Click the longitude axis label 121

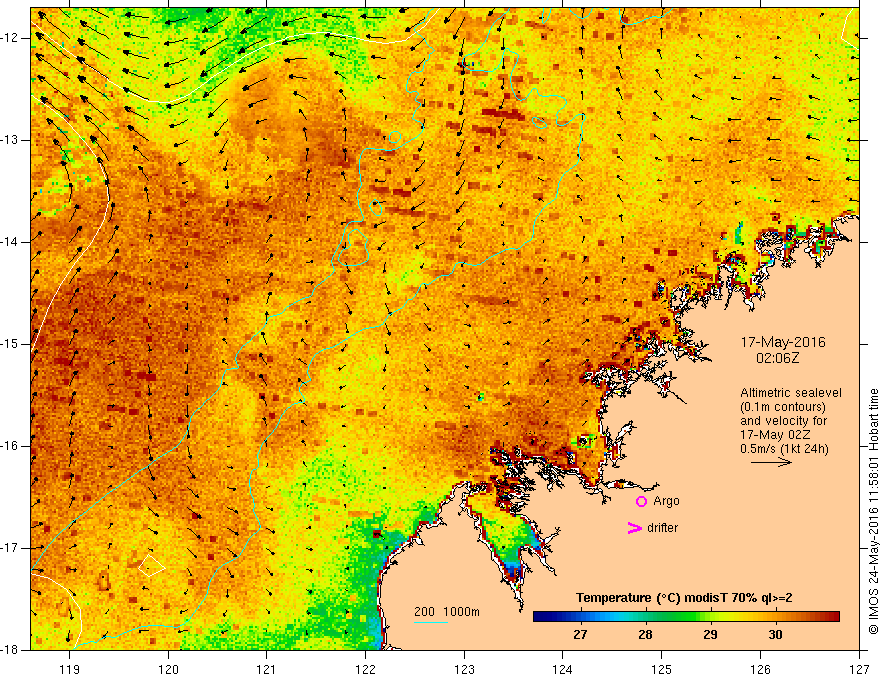click(x=266, y=669)
